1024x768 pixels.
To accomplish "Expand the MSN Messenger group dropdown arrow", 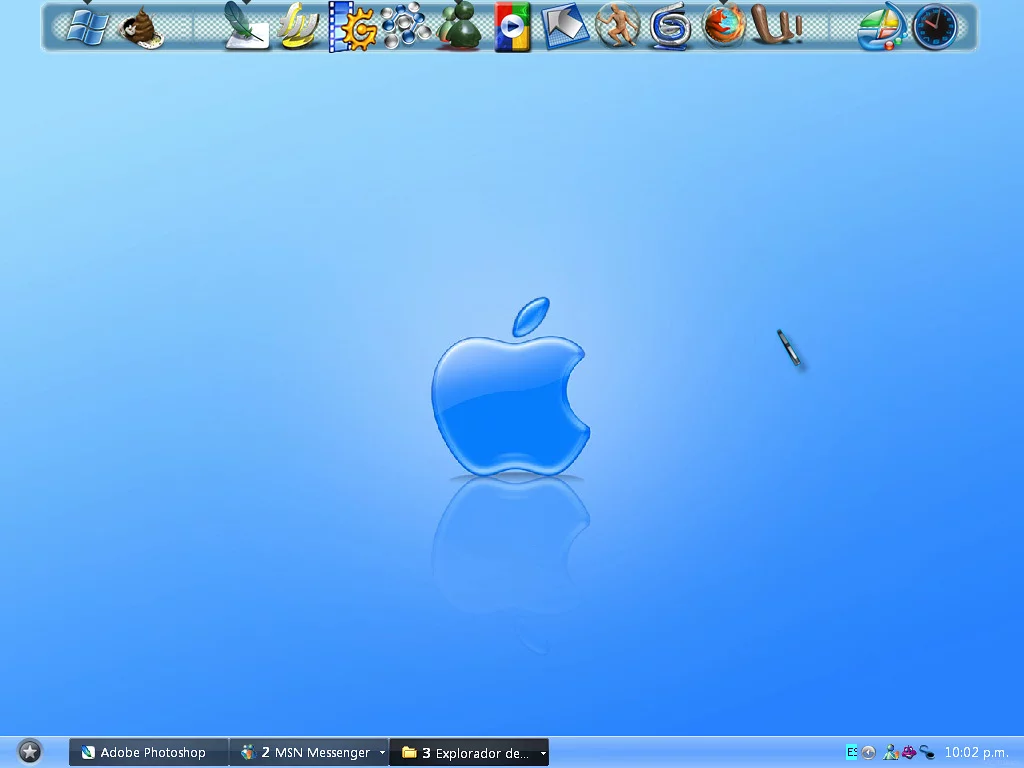I will tap(382, 753).
